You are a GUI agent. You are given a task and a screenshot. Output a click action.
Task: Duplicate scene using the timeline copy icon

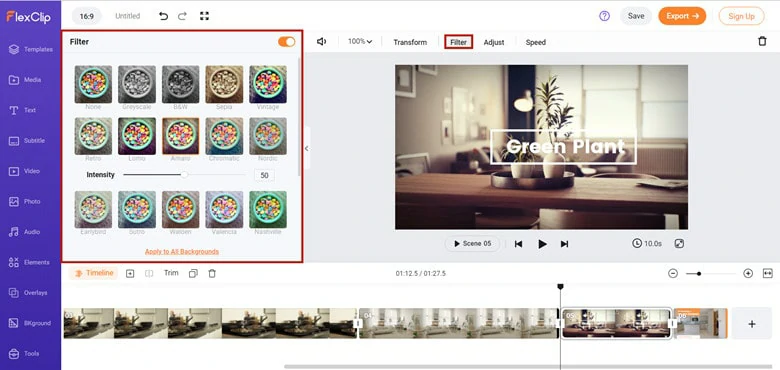[194, 273]
